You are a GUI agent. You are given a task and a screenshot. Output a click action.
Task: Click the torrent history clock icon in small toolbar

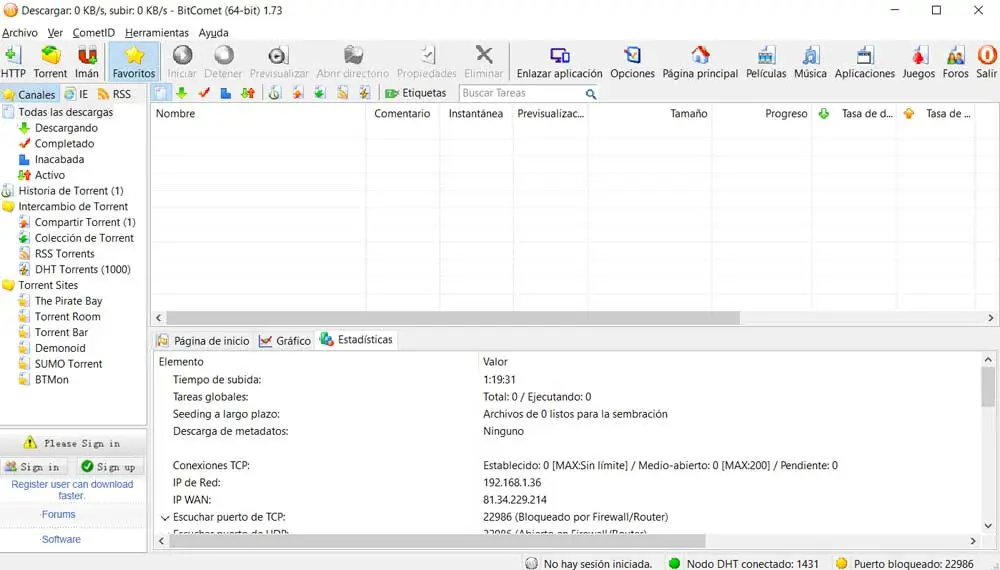(274, 93)
